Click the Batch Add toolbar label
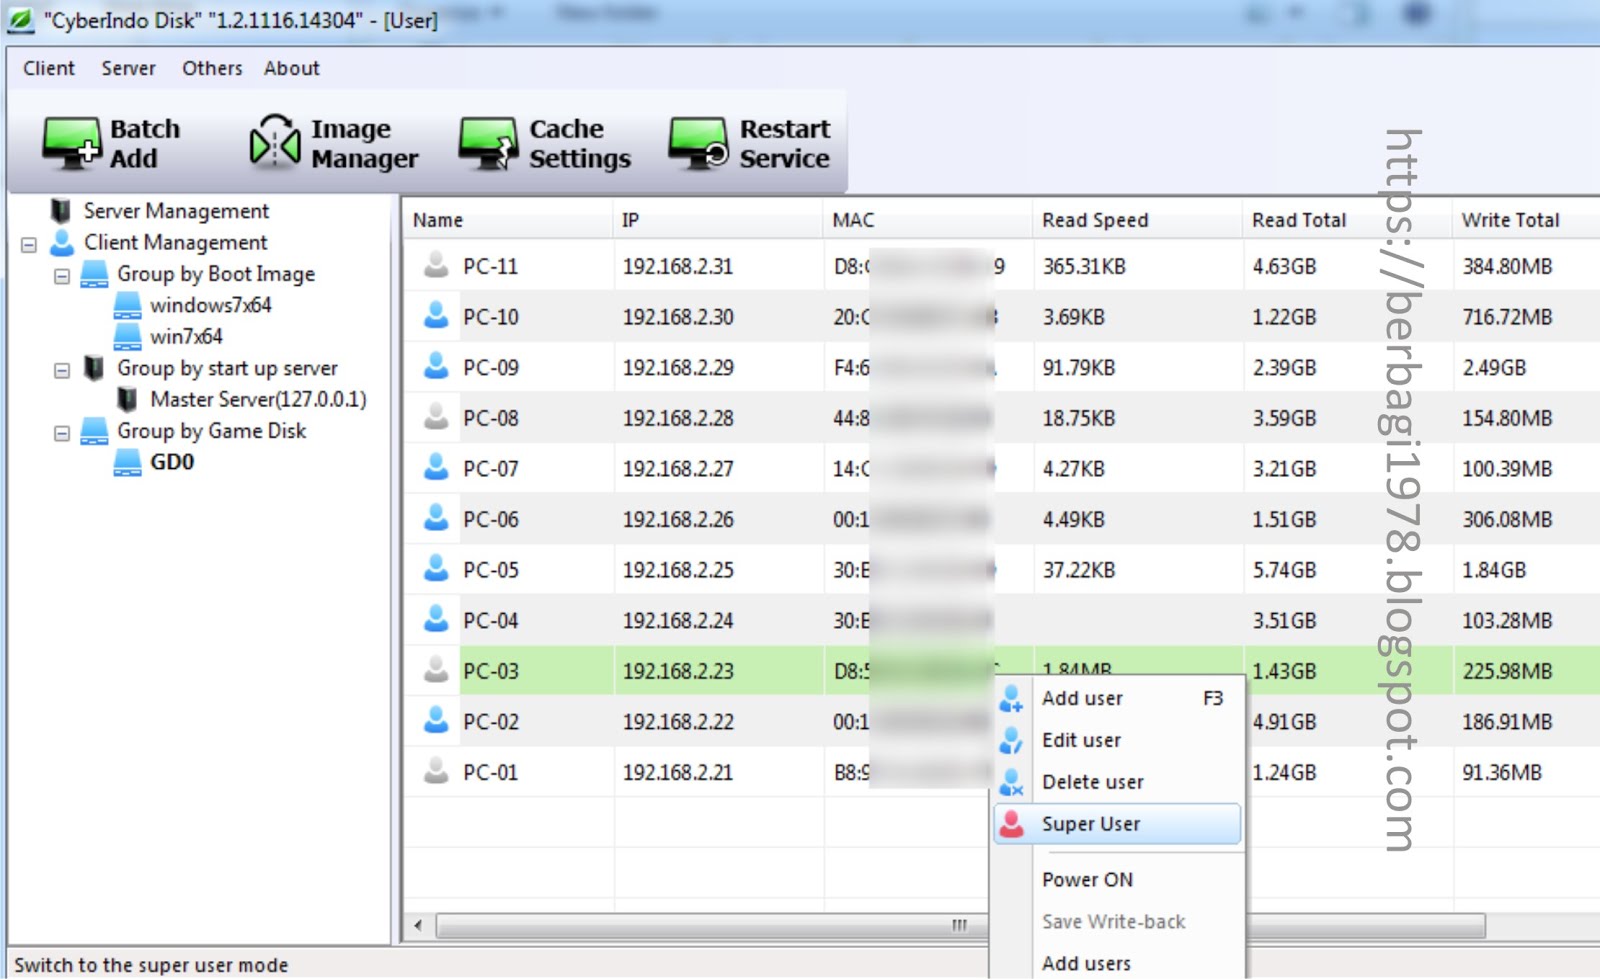 145,144
